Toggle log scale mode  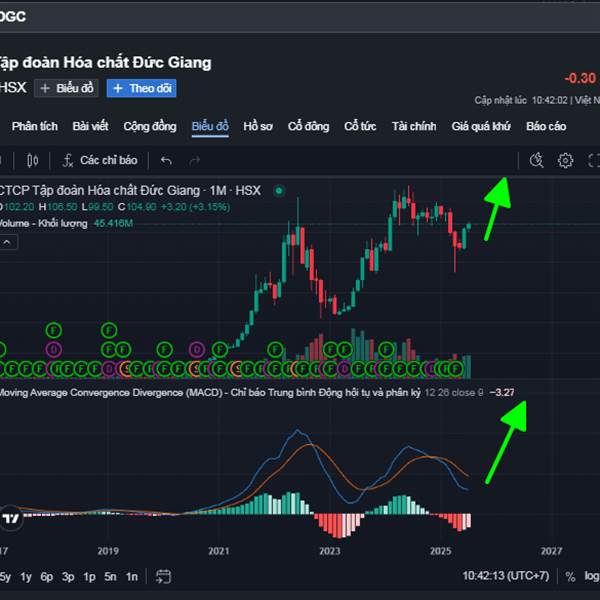tap(592, 576)
